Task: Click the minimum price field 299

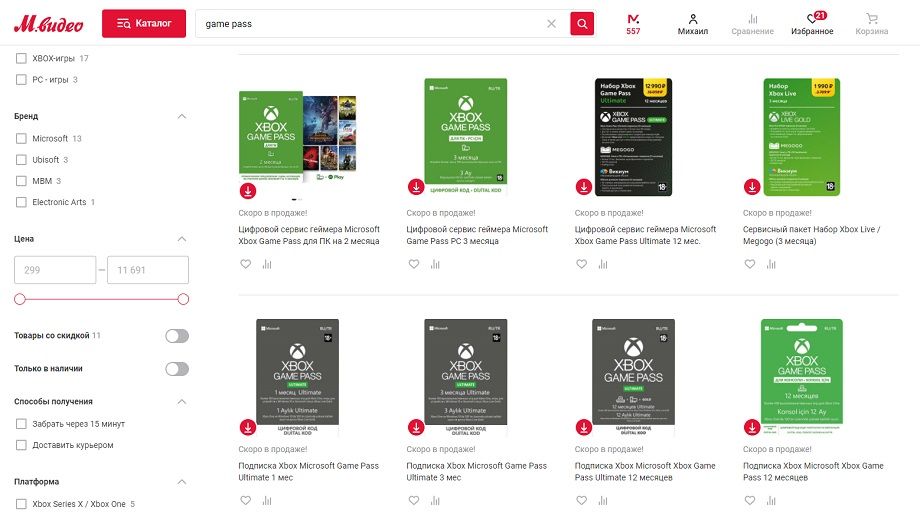Action: pos(55,270)
